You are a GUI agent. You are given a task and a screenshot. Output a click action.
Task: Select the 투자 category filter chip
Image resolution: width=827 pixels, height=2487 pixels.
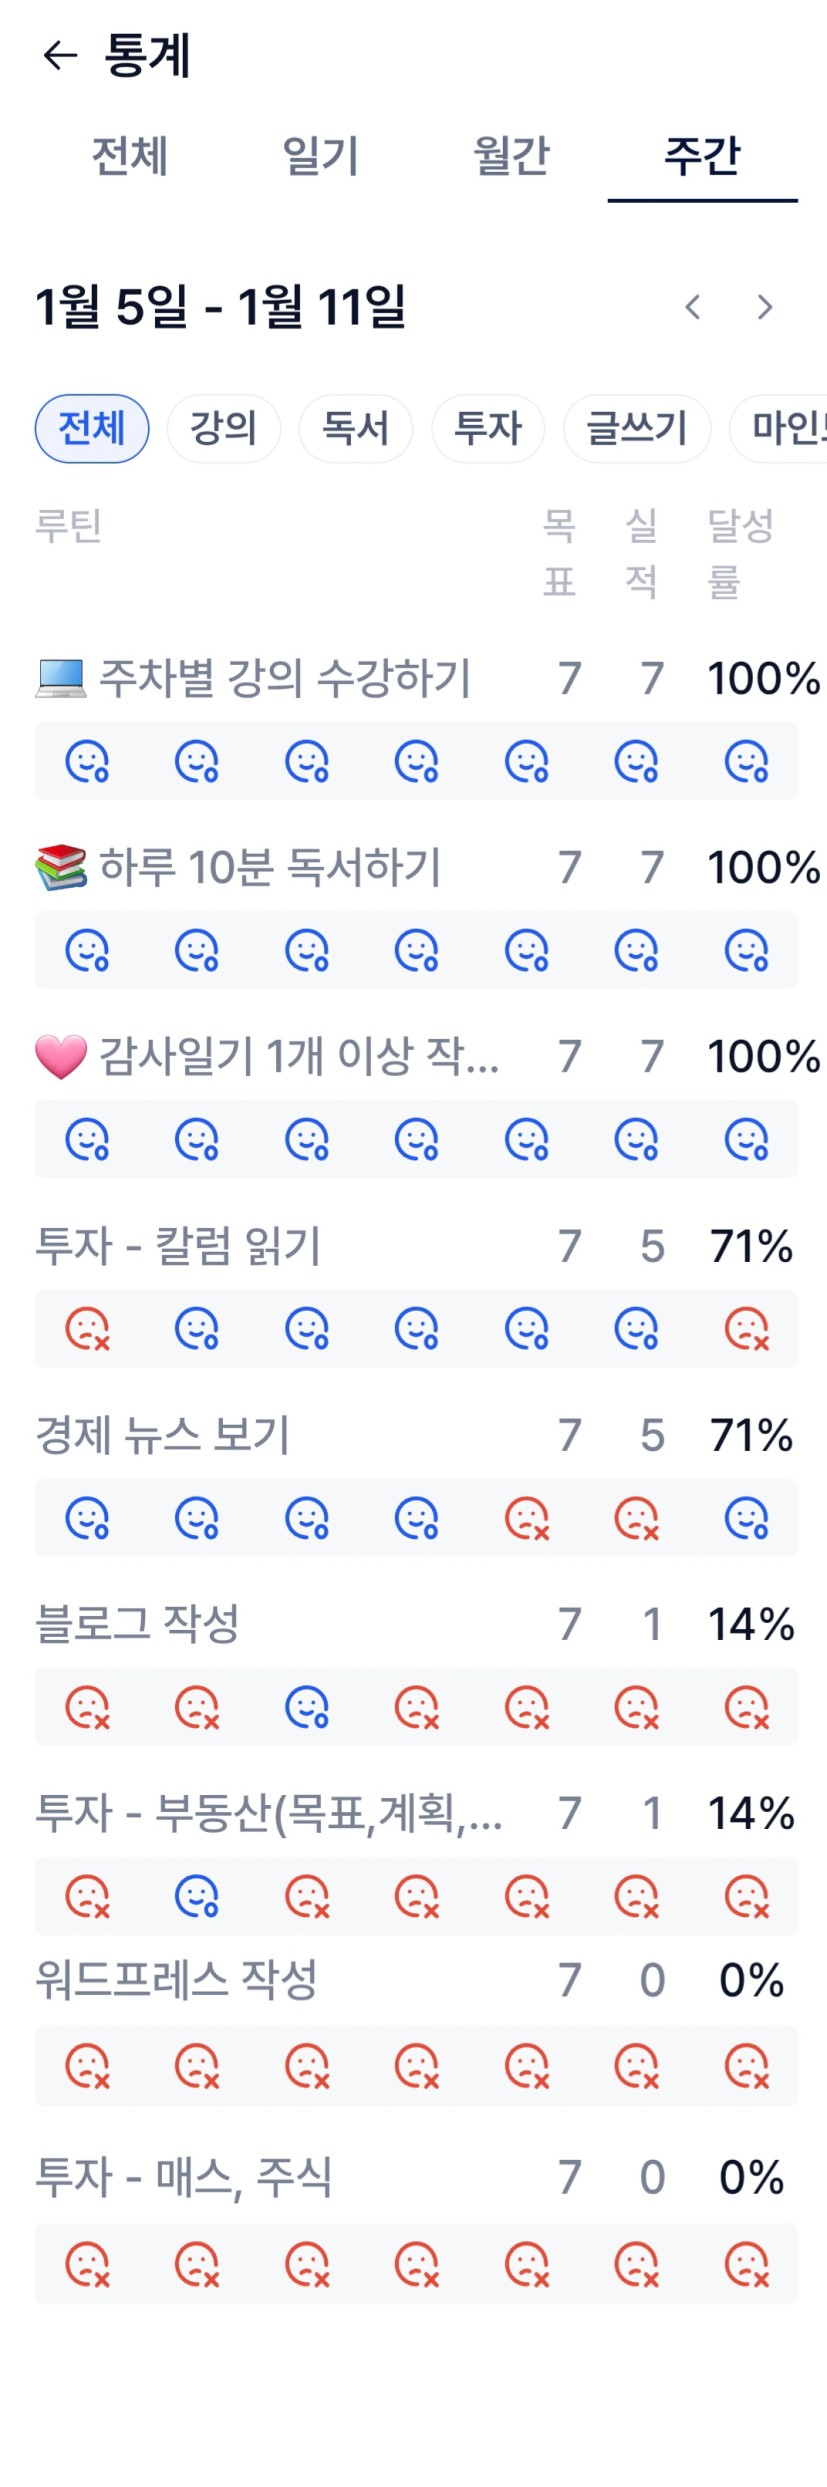click(488, 429)
